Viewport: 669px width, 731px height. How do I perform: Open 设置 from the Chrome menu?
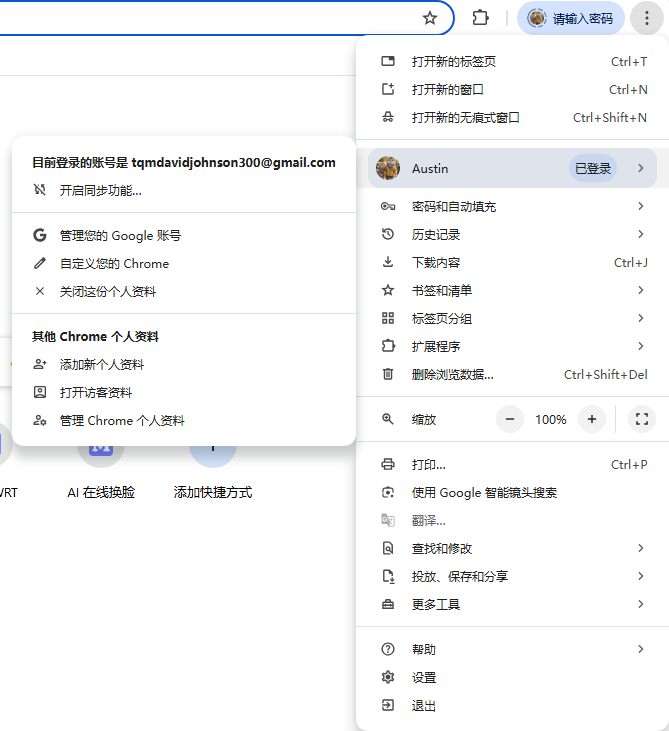point(513,677)
